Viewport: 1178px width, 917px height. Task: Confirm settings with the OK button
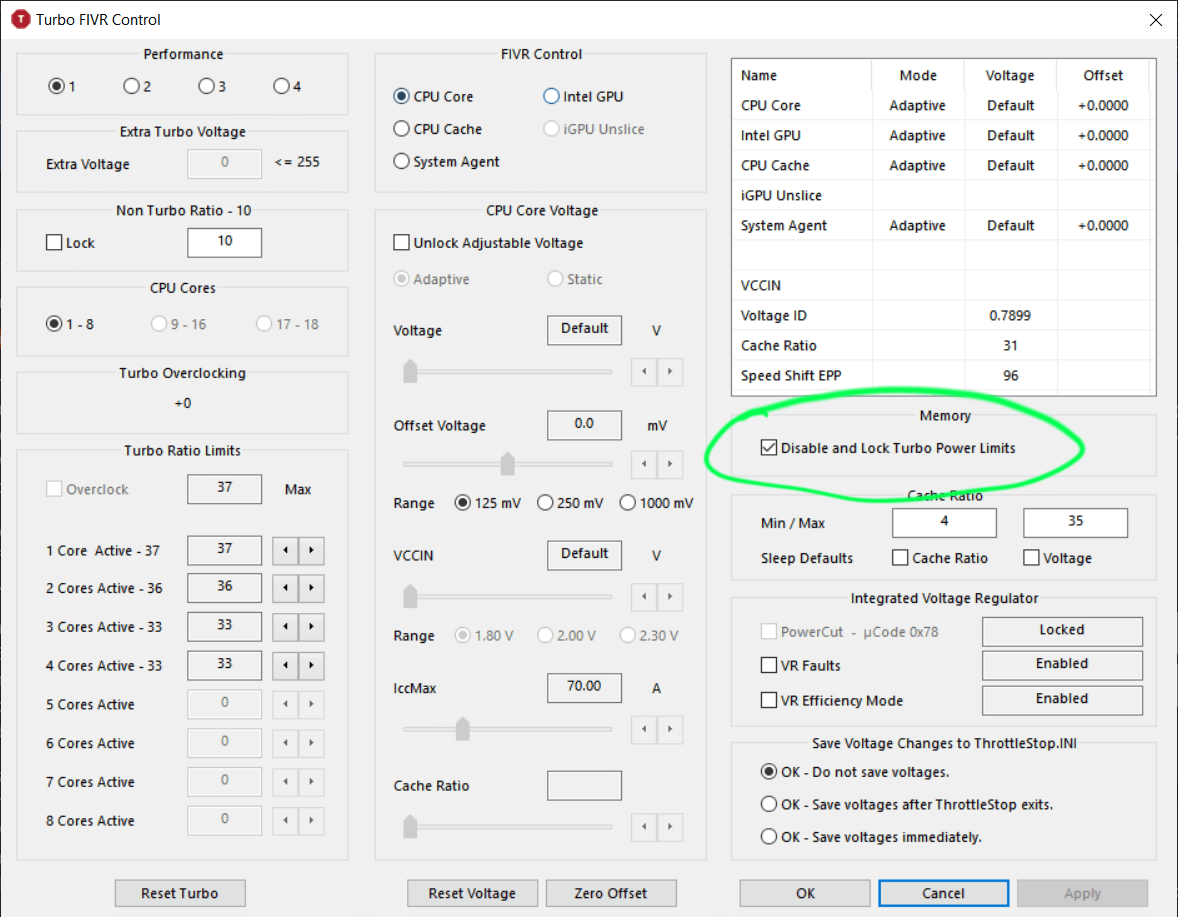pos(805,893)
